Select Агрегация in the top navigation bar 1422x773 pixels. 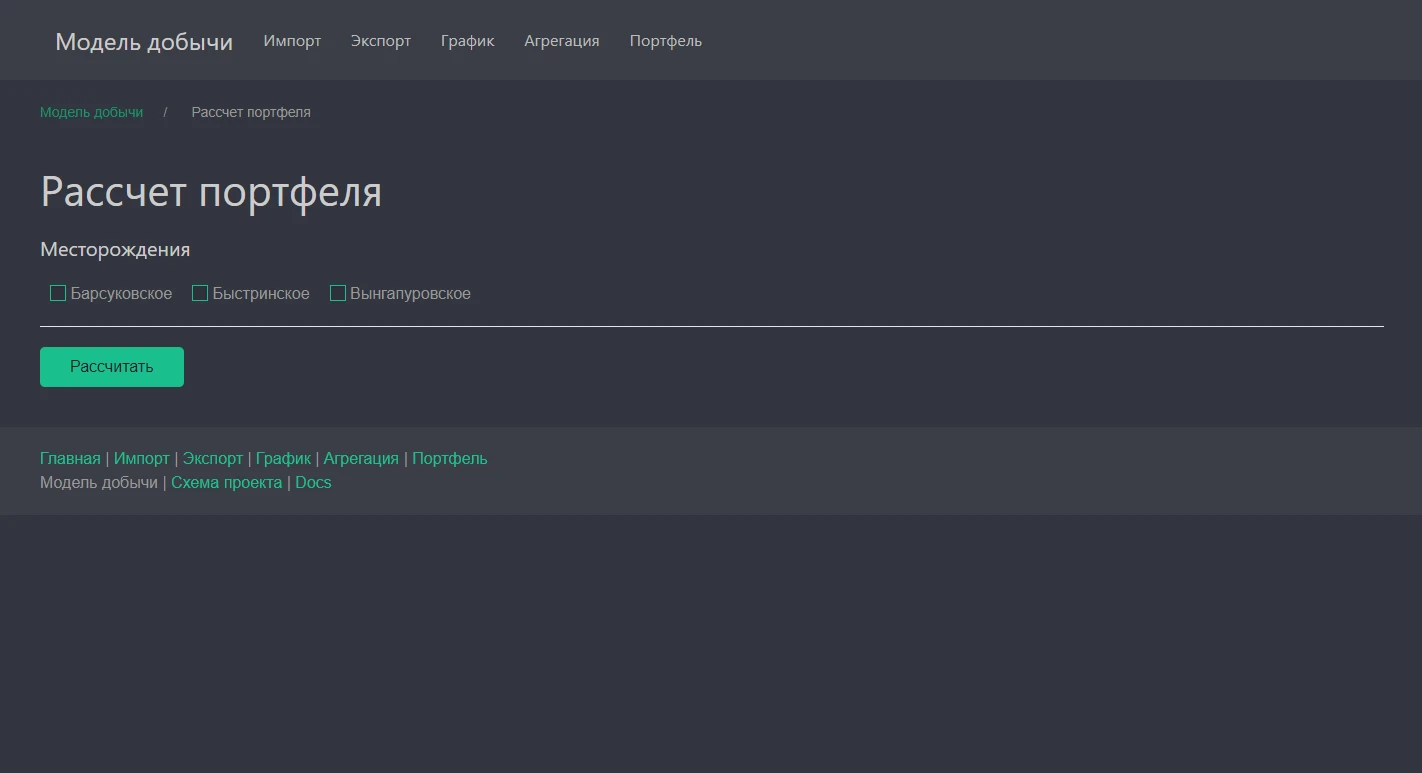[561, 41]
